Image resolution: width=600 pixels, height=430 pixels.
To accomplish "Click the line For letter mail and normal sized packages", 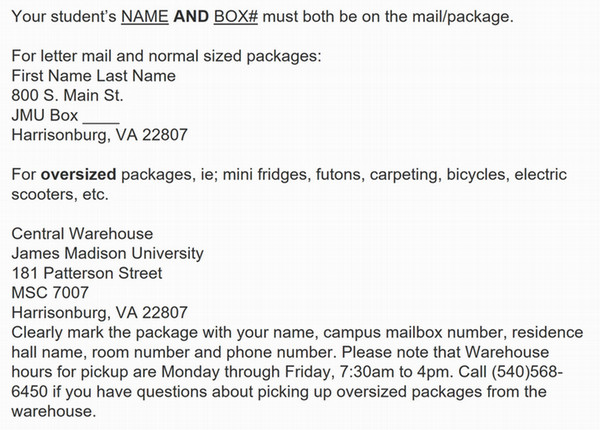I will (x=166, y=56).
